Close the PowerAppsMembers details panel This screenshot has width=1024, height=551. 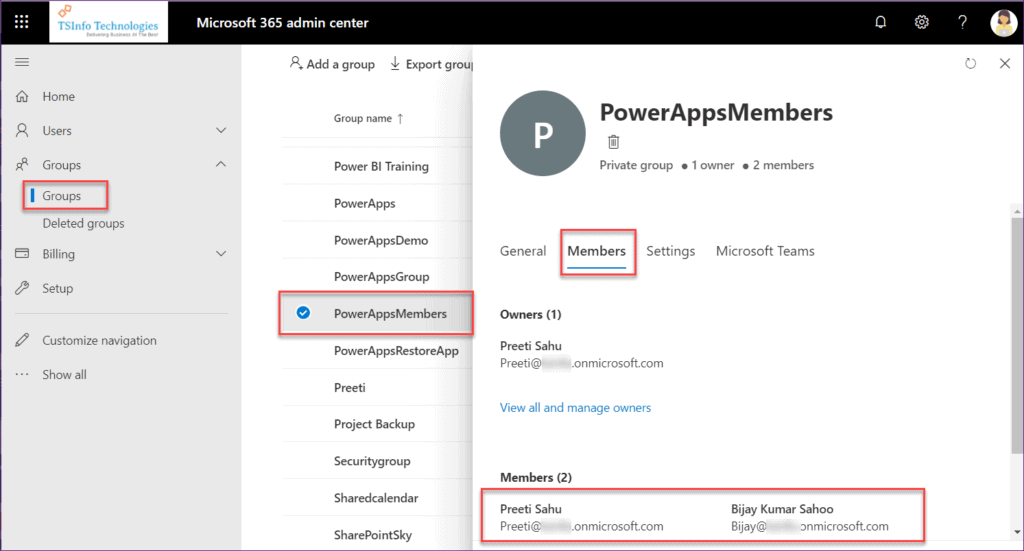click(x=1004, y=63)
